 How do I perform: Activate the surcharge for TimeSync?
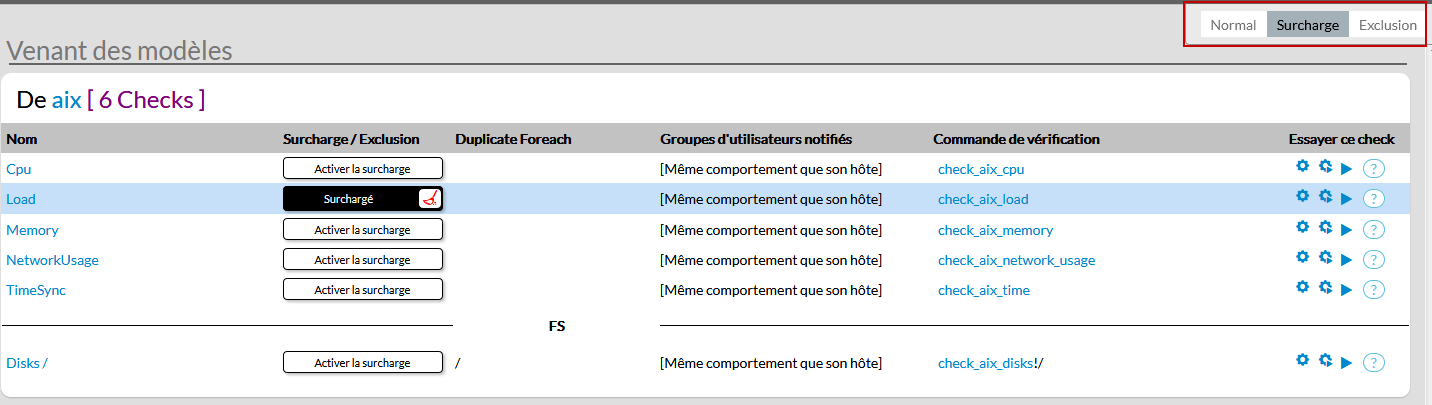coord(362,290)
